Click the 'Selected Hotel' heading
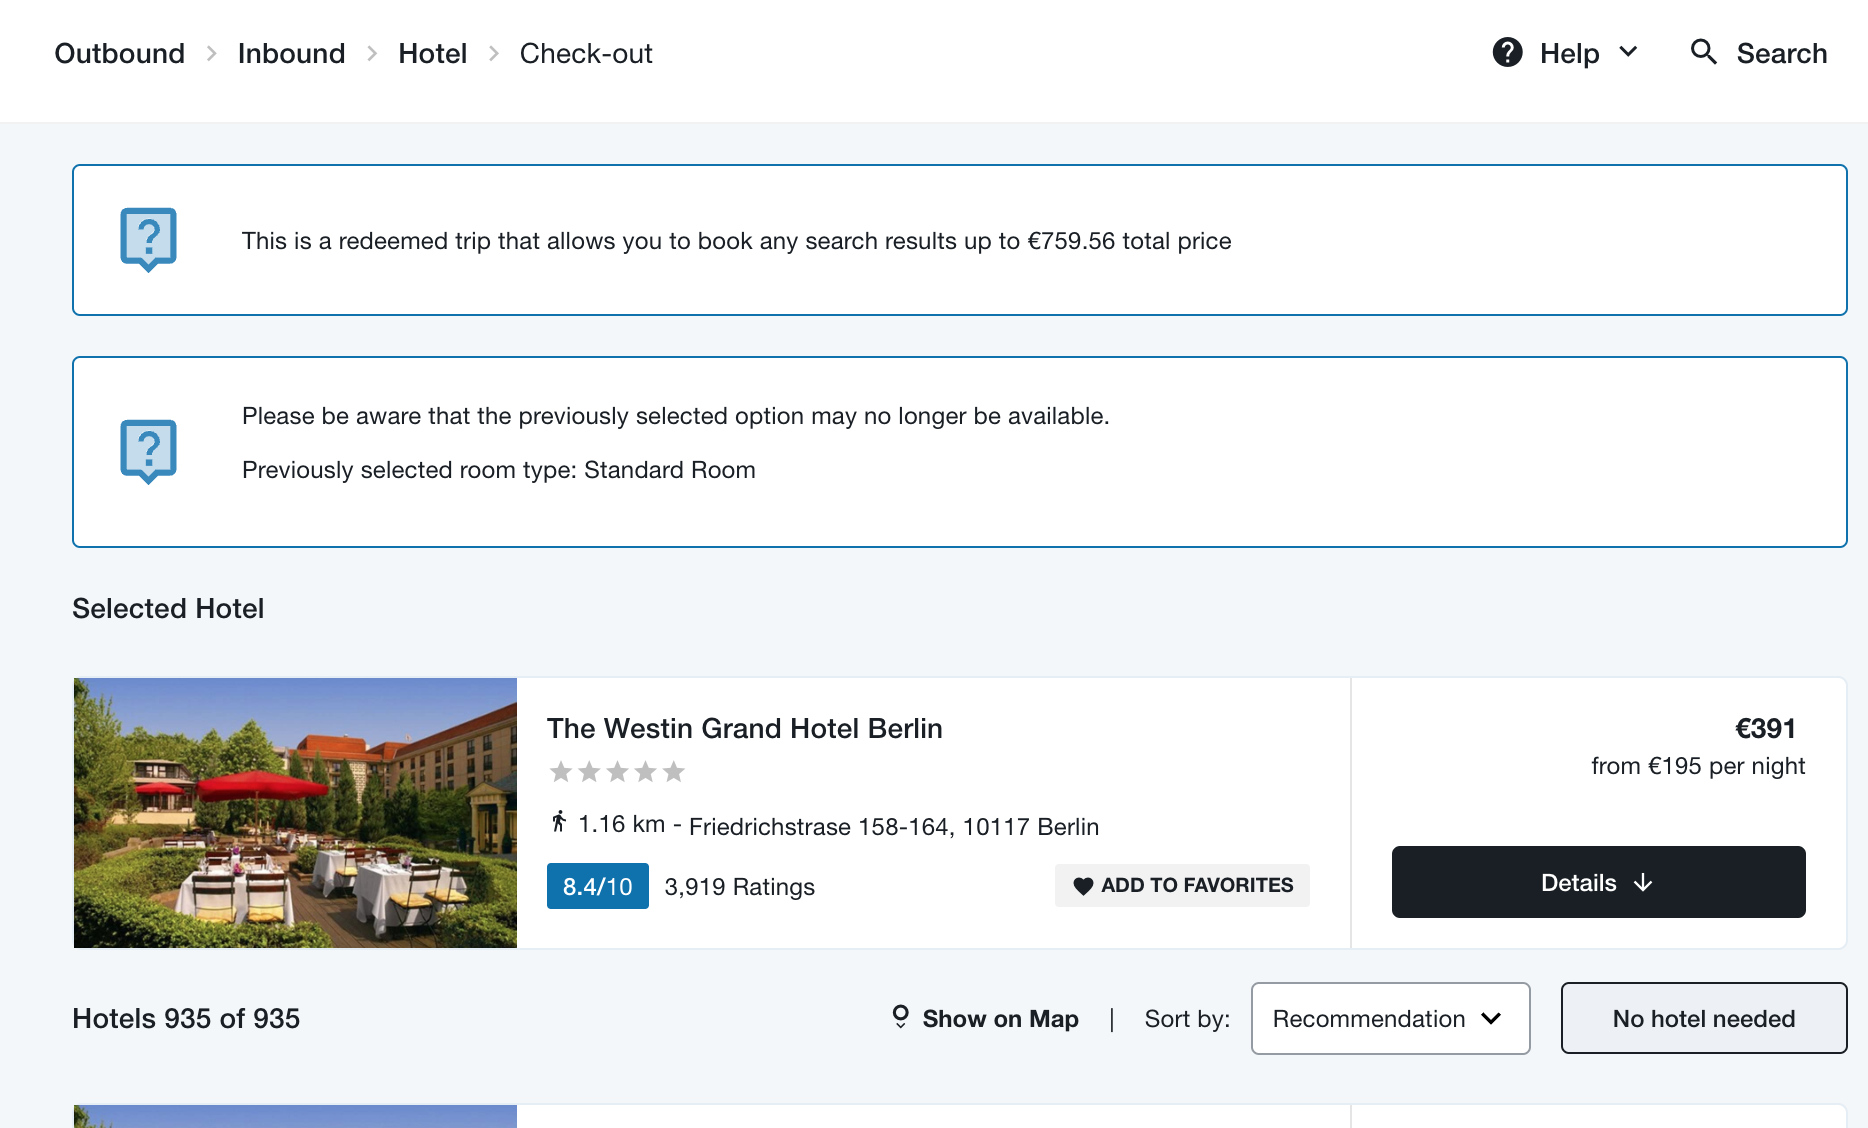This screenshot has height=1128, width=1868. coord(168,608)
